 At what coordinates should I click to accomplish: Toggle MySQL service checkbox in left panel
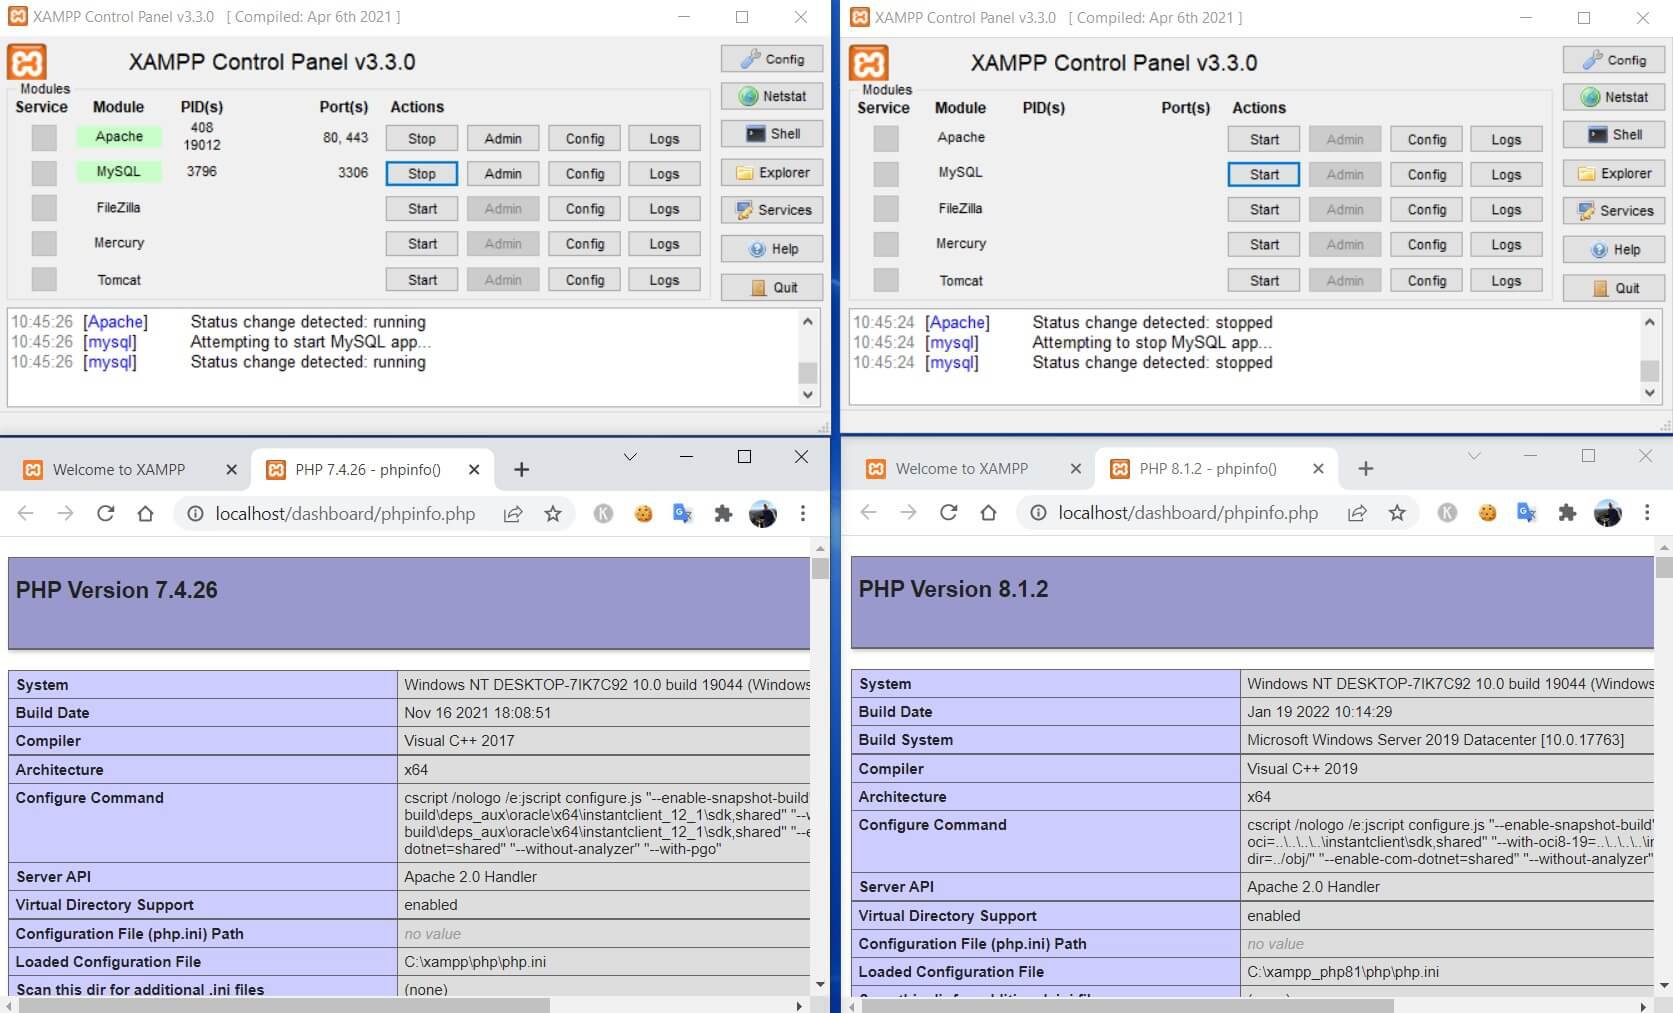44,173
